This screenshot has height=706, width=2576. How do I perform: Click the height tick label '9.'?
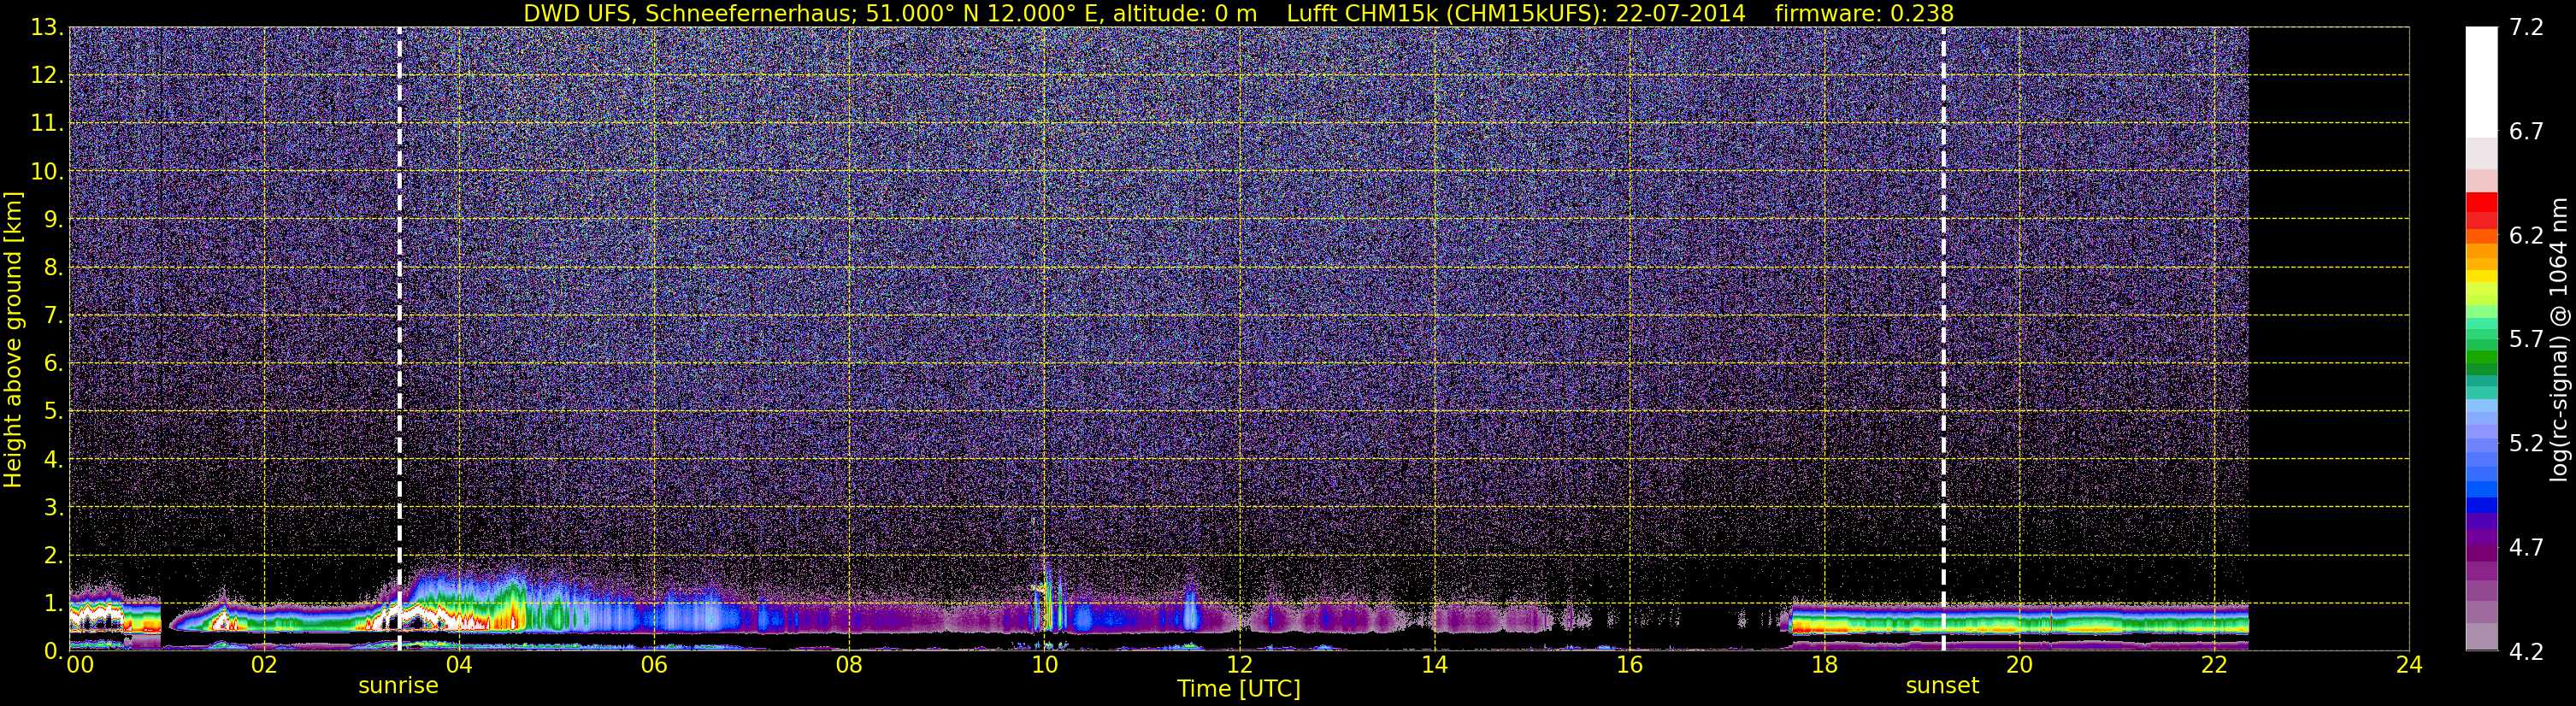[53, 220]
